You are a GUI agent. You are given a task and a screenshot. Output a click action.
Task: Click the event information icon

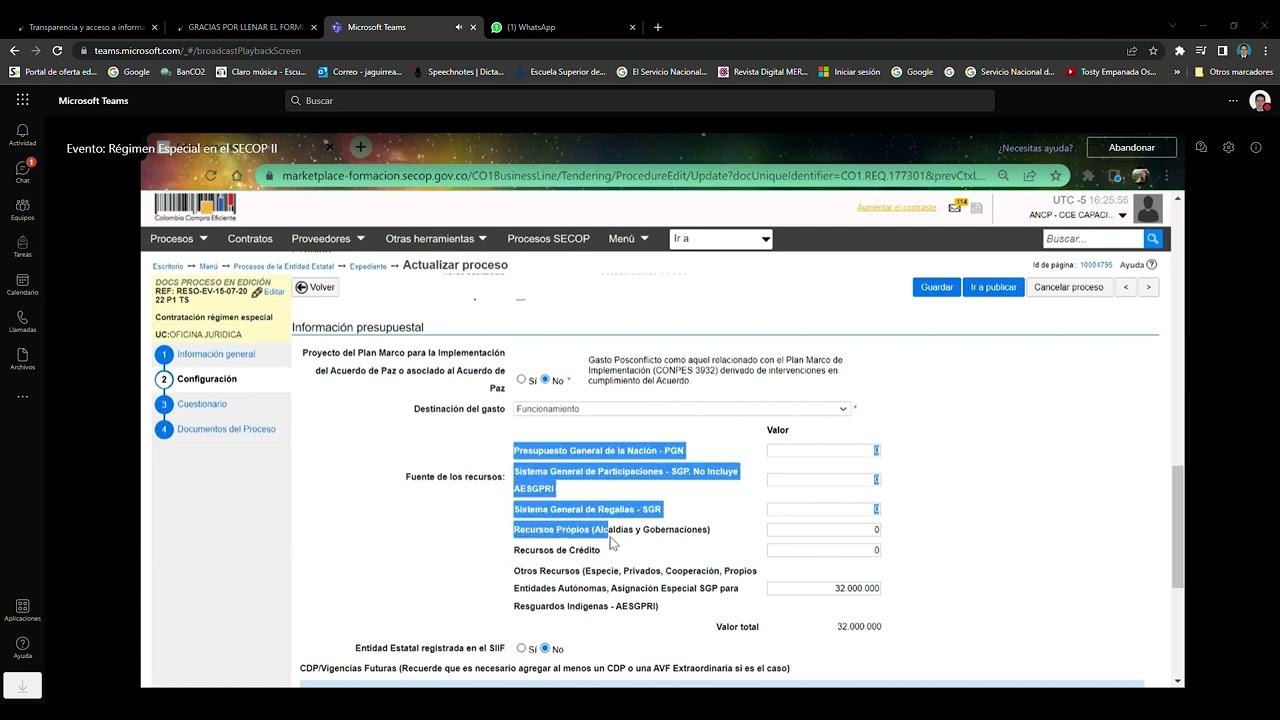[1256, 147]
